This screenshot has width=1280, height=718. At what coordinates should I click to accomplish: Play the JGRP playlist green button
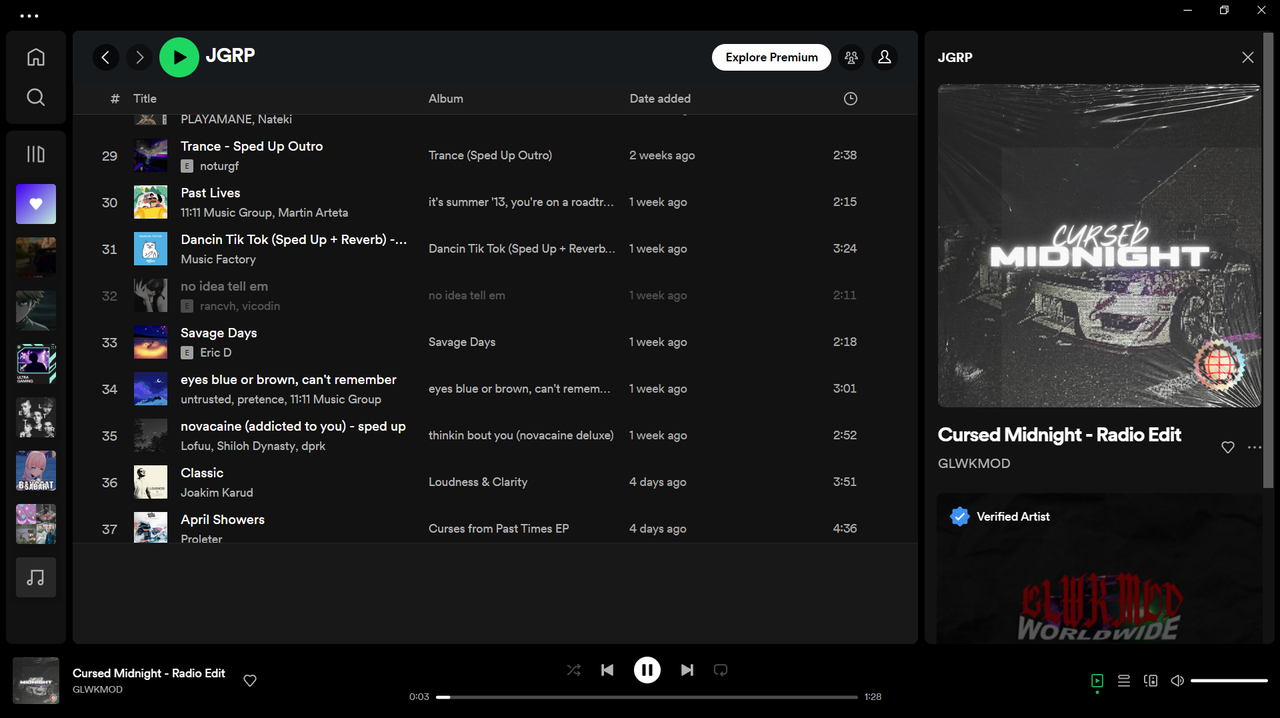180,57
